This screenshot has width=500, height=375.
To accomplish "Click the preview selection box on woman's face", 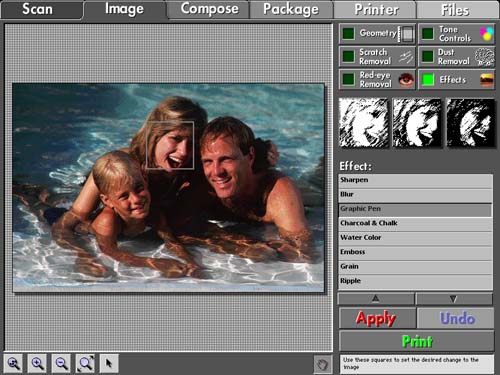I will pos(170,145).
